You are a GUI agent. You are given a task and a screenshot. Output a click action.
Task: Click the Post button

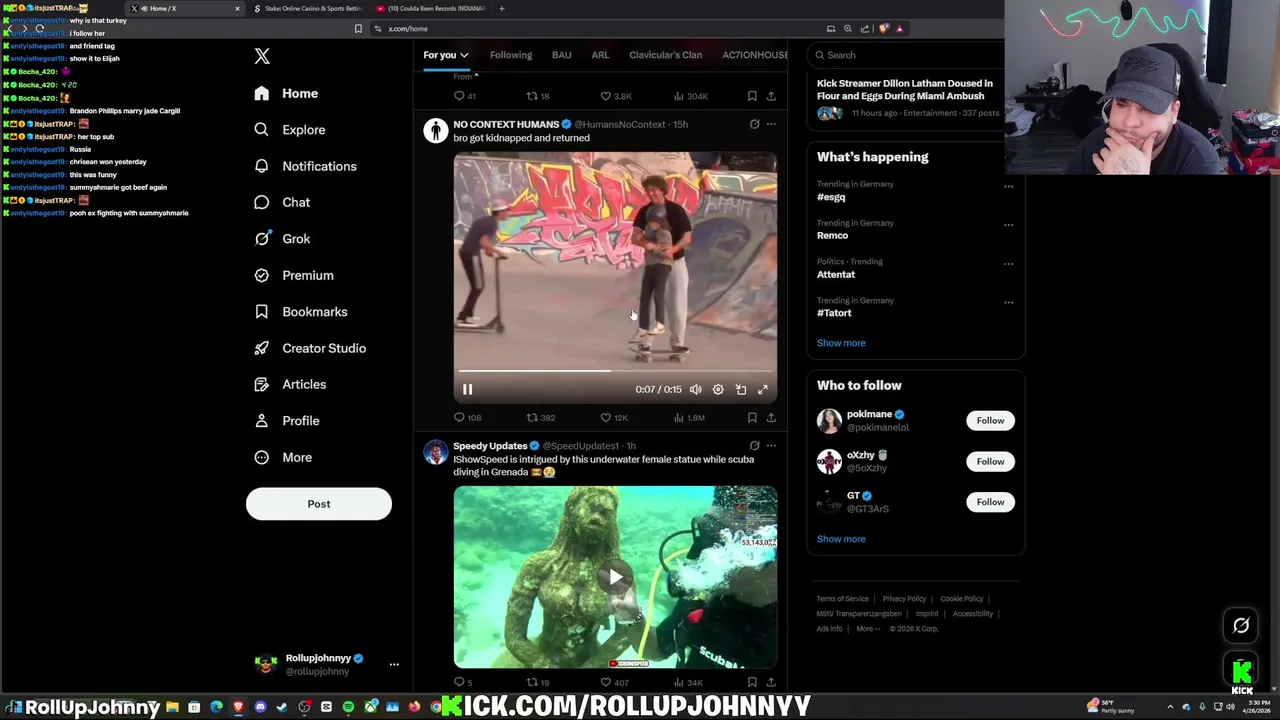pos(319,504)
